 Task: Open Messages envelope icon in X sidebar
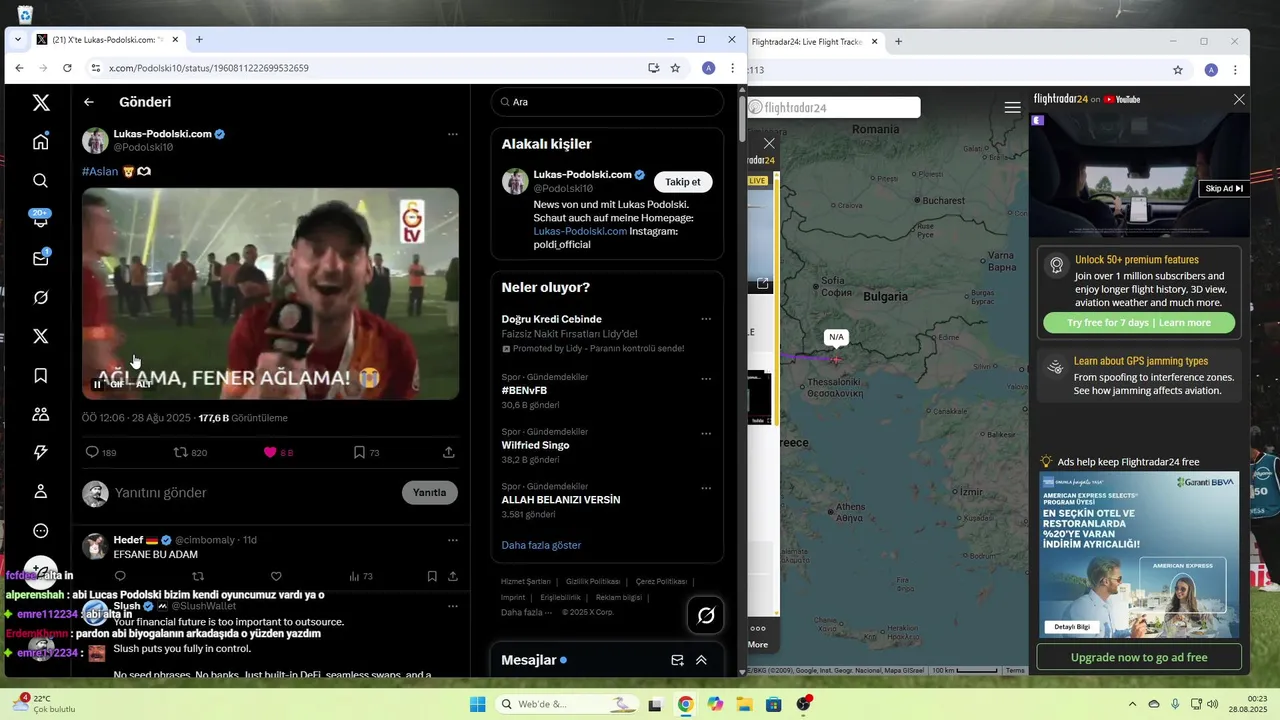coord(40,258)
